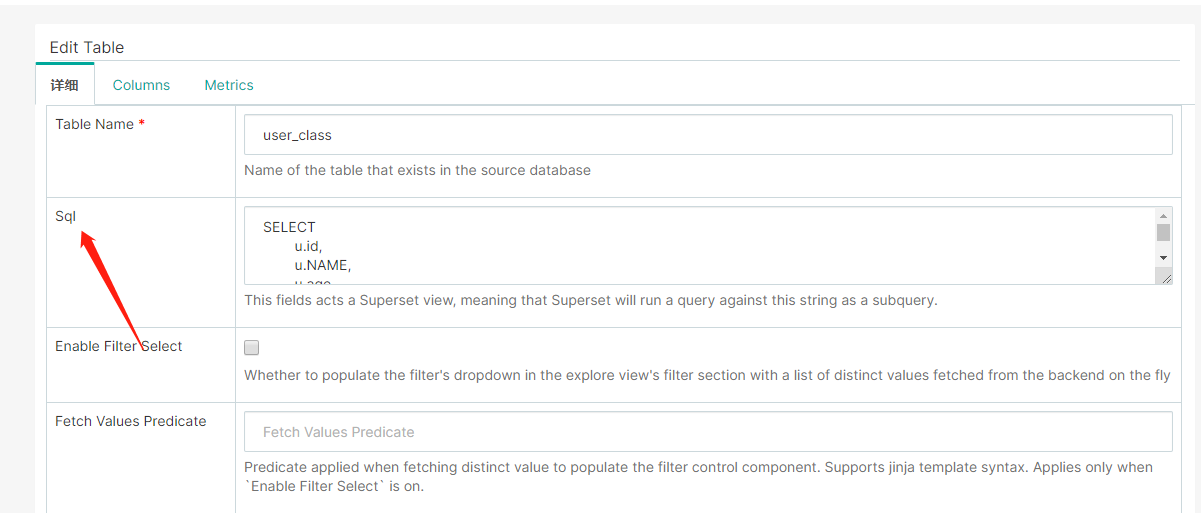The height and width of the screenshot is (513, 1201).
Task: Click the Enable Filter Select label
Action: 118,346
